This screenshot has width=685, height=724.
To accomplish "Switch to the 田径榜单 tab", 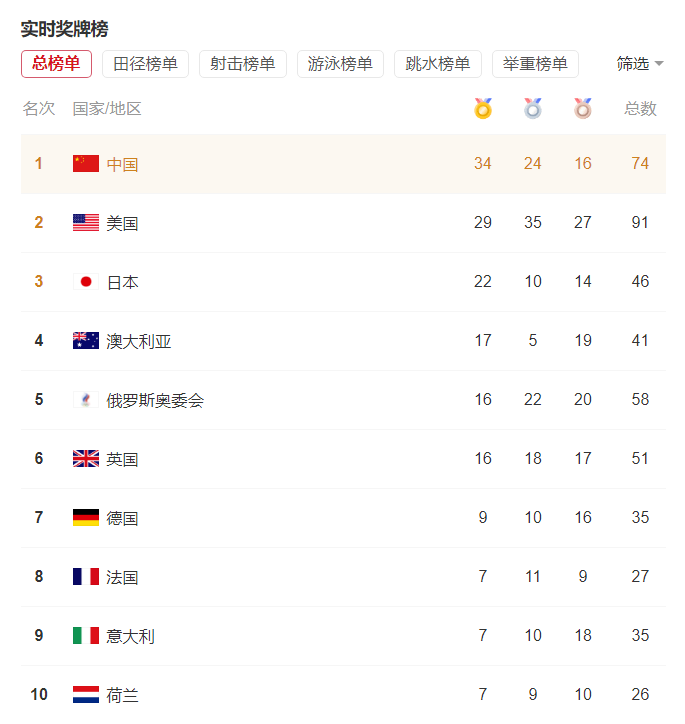I will coord(145,64).
